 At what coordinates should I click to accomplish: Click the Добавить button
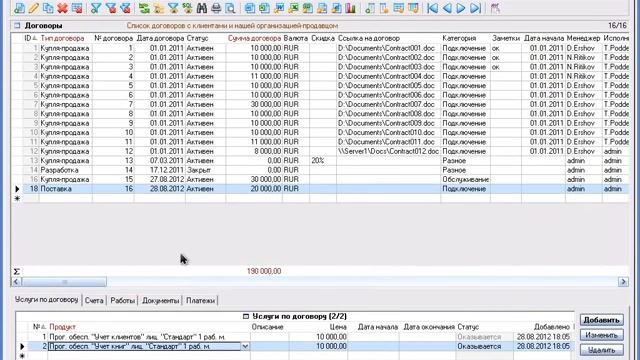point(602,320)
